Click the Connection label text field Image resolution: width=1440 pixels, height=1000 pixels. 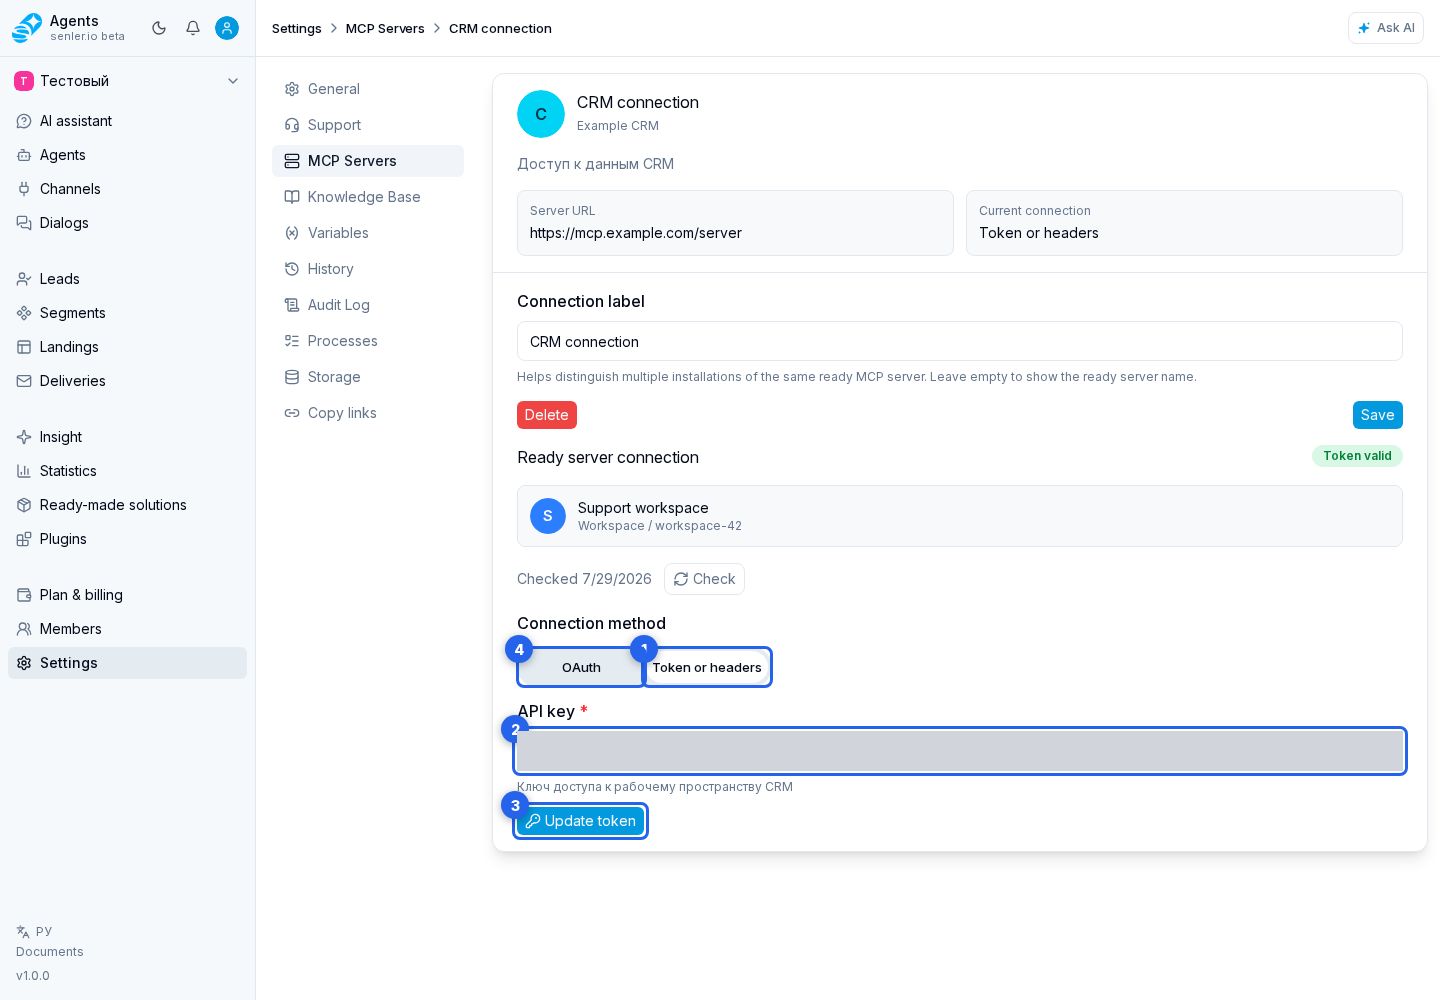(960, 341)
